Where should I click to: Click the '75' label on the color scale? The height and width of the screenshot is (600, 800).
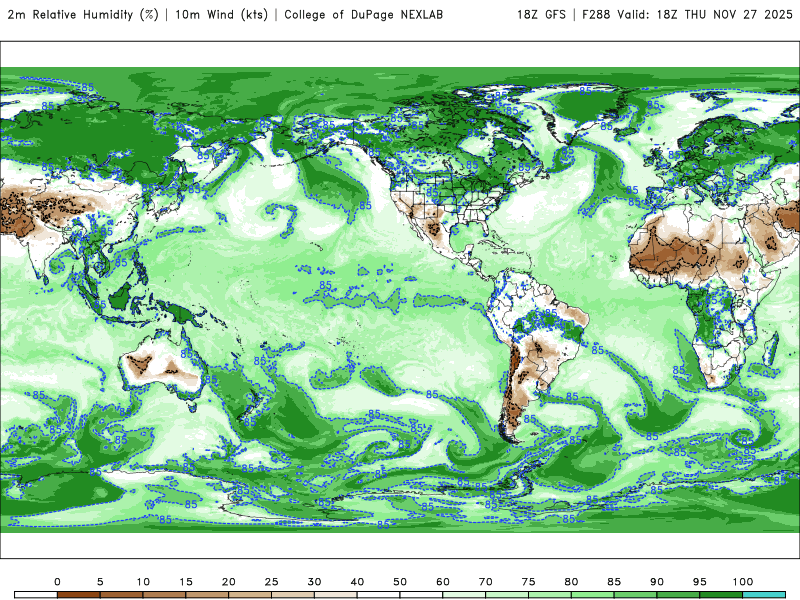(x=529, y=582)
